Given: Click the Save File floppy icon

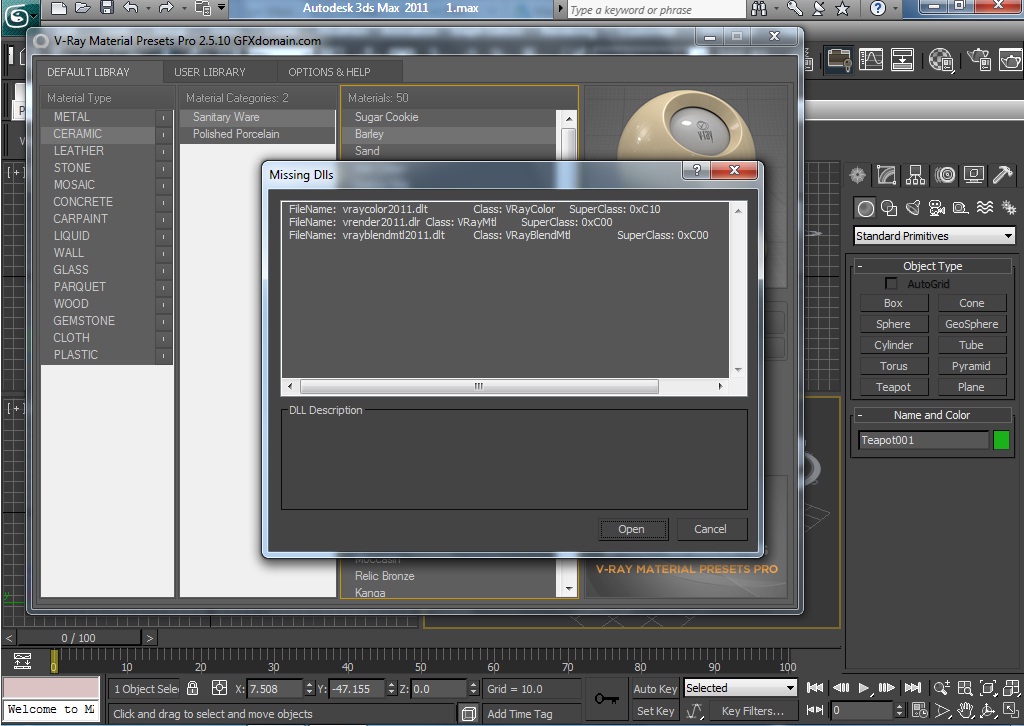Looking at the screenshot, I should (x=106, y=8).
